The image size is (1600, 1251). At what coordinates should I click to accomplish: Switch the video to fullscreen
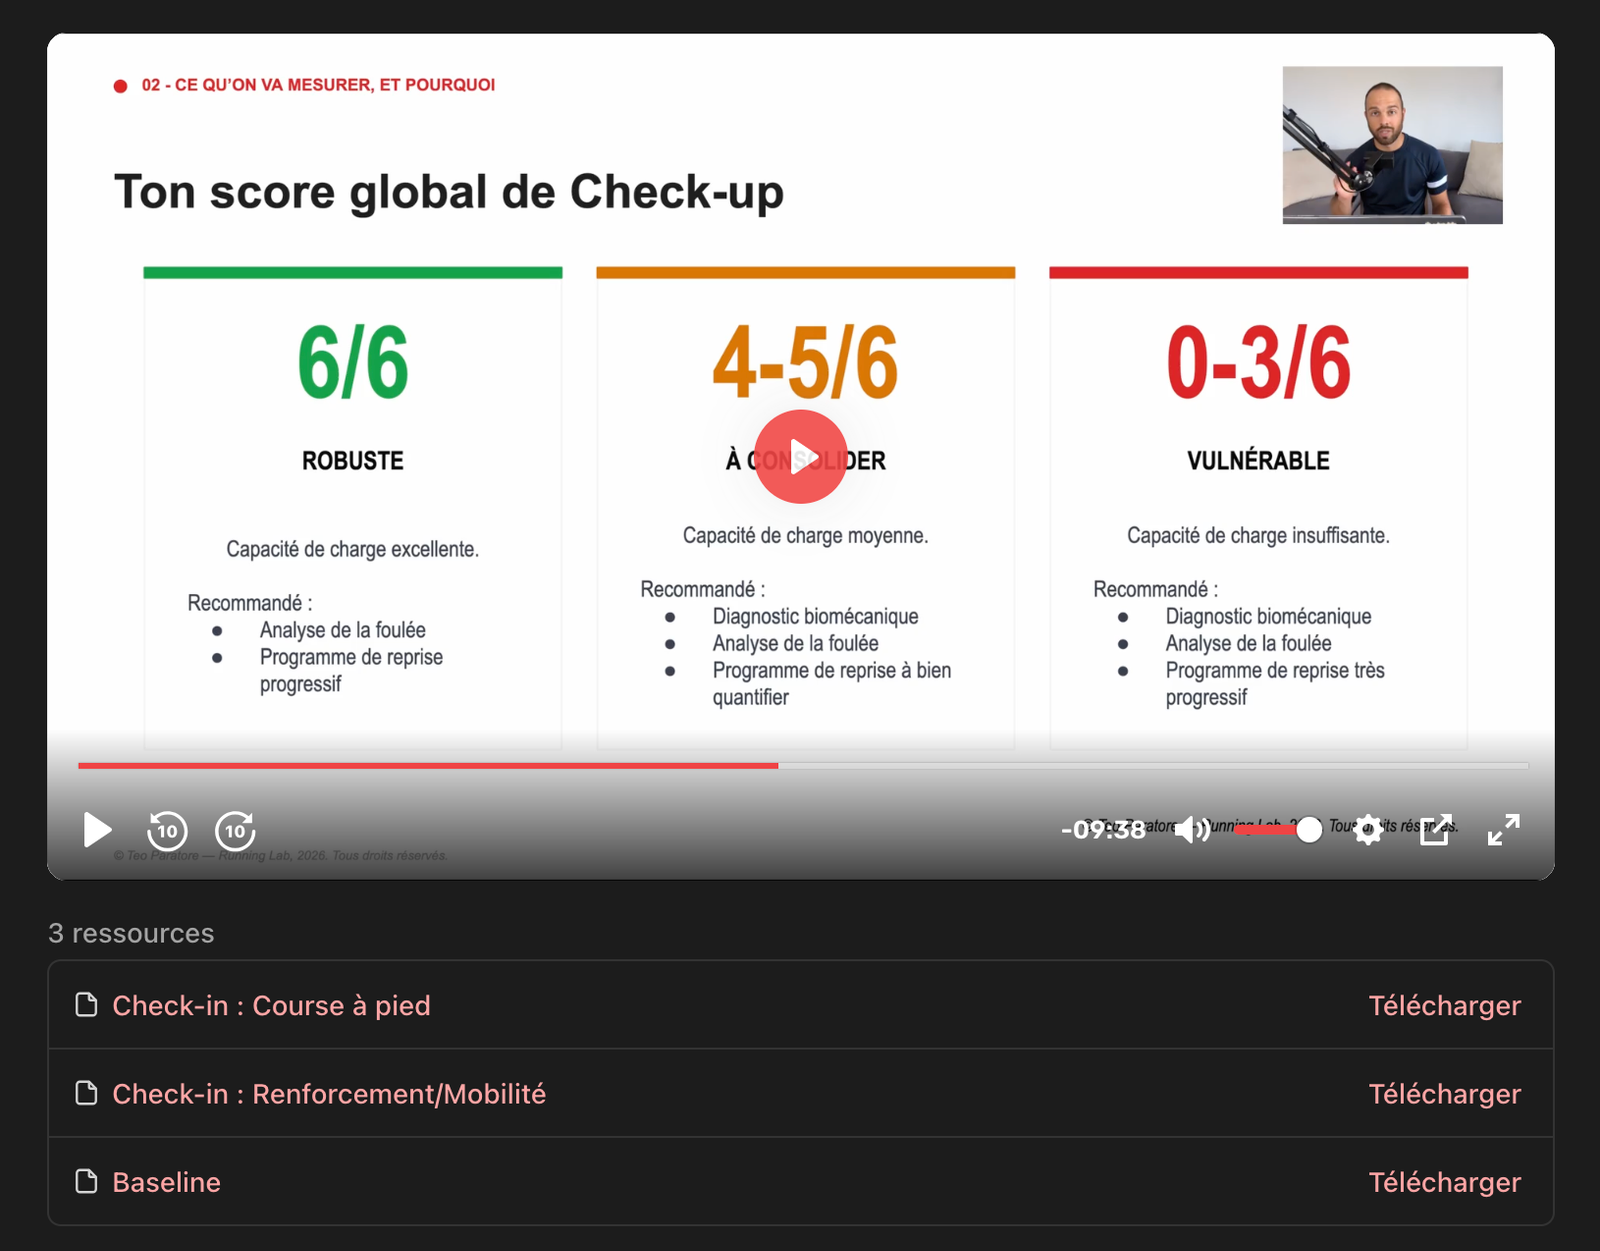click(1503, 830)
